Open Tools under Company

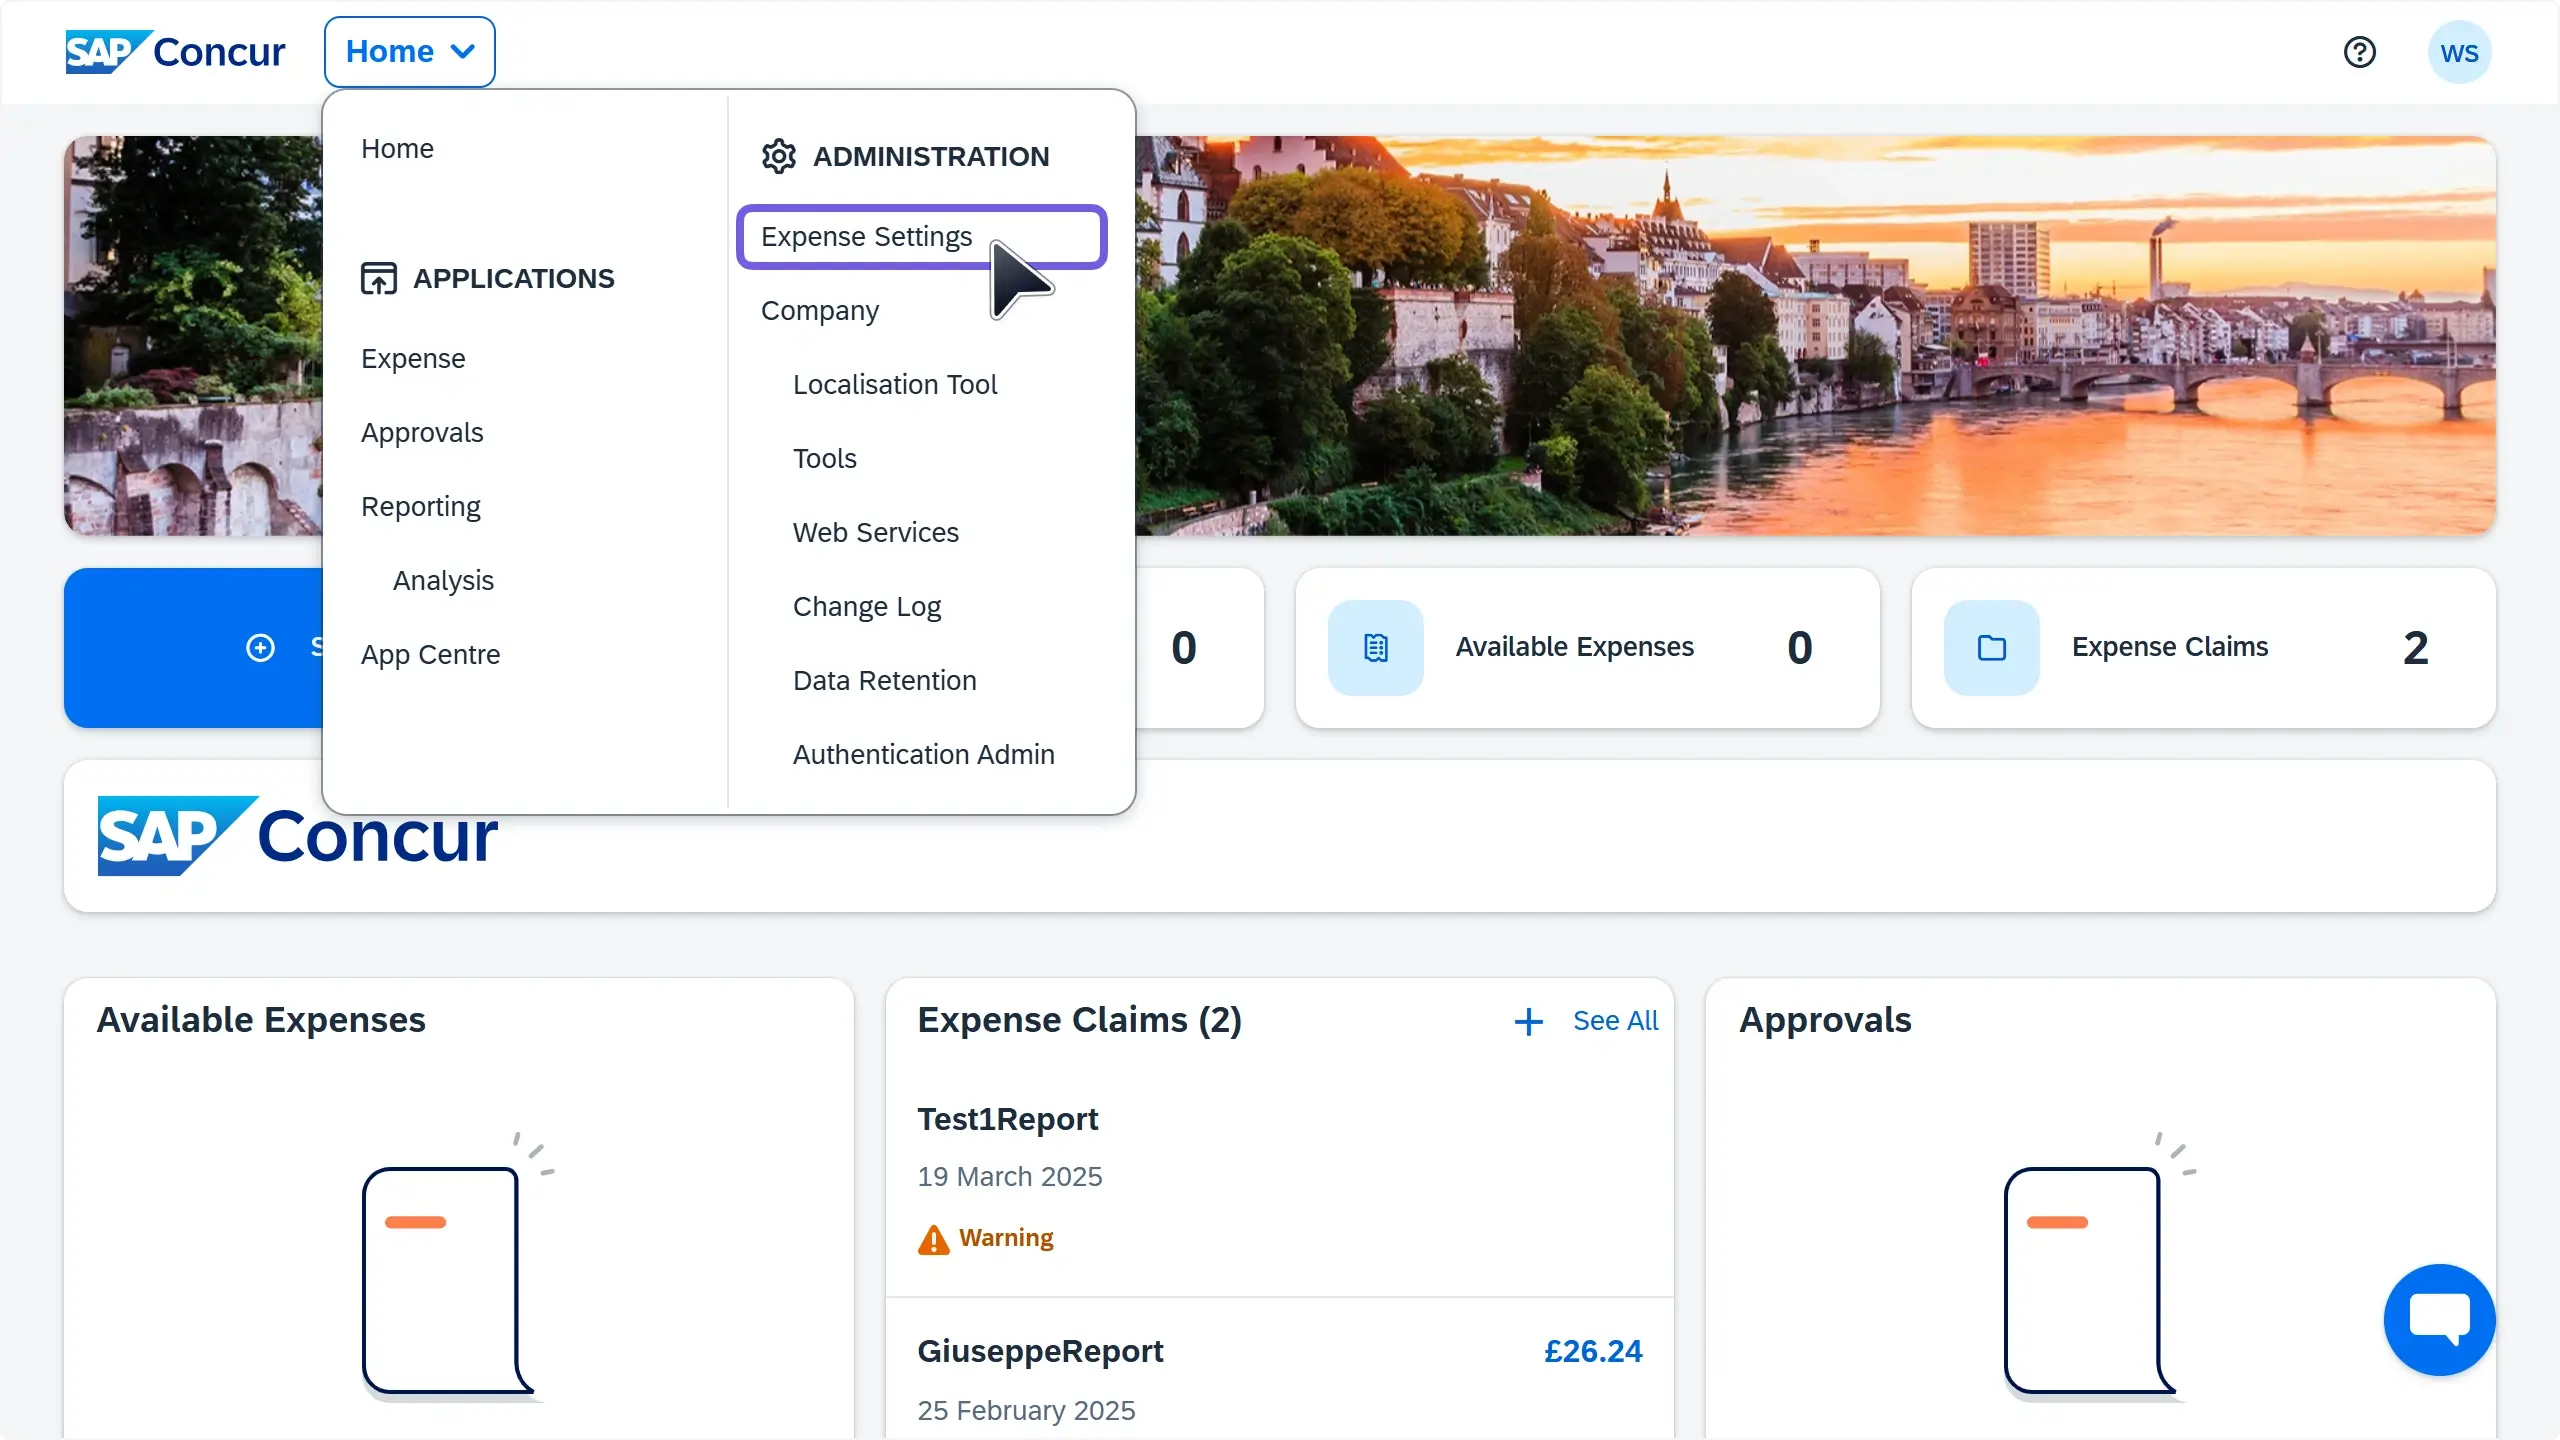click(825, 459)
